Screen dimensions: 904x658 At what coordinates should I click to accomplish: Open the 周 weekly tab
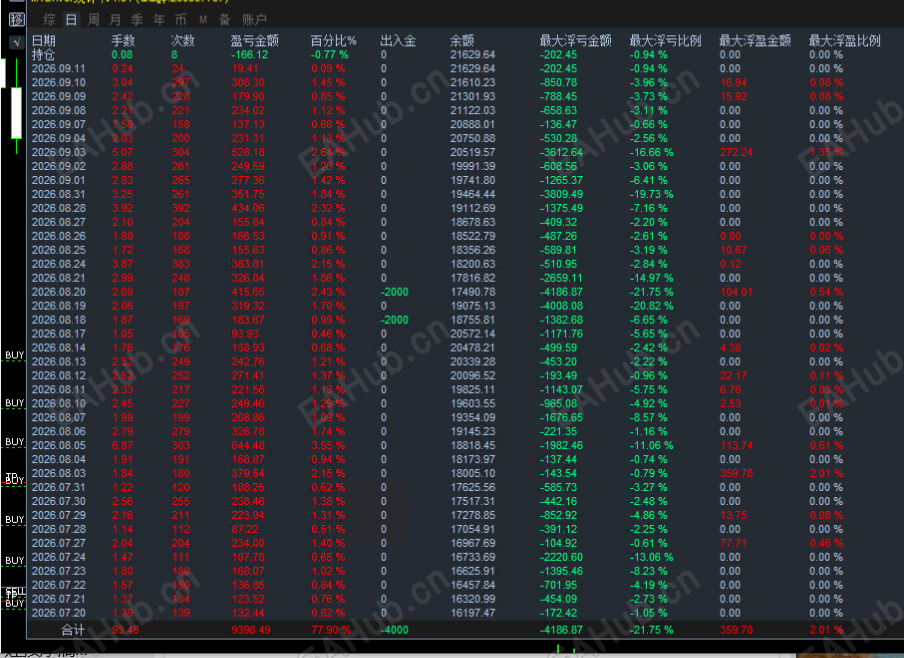pos(93,20)
